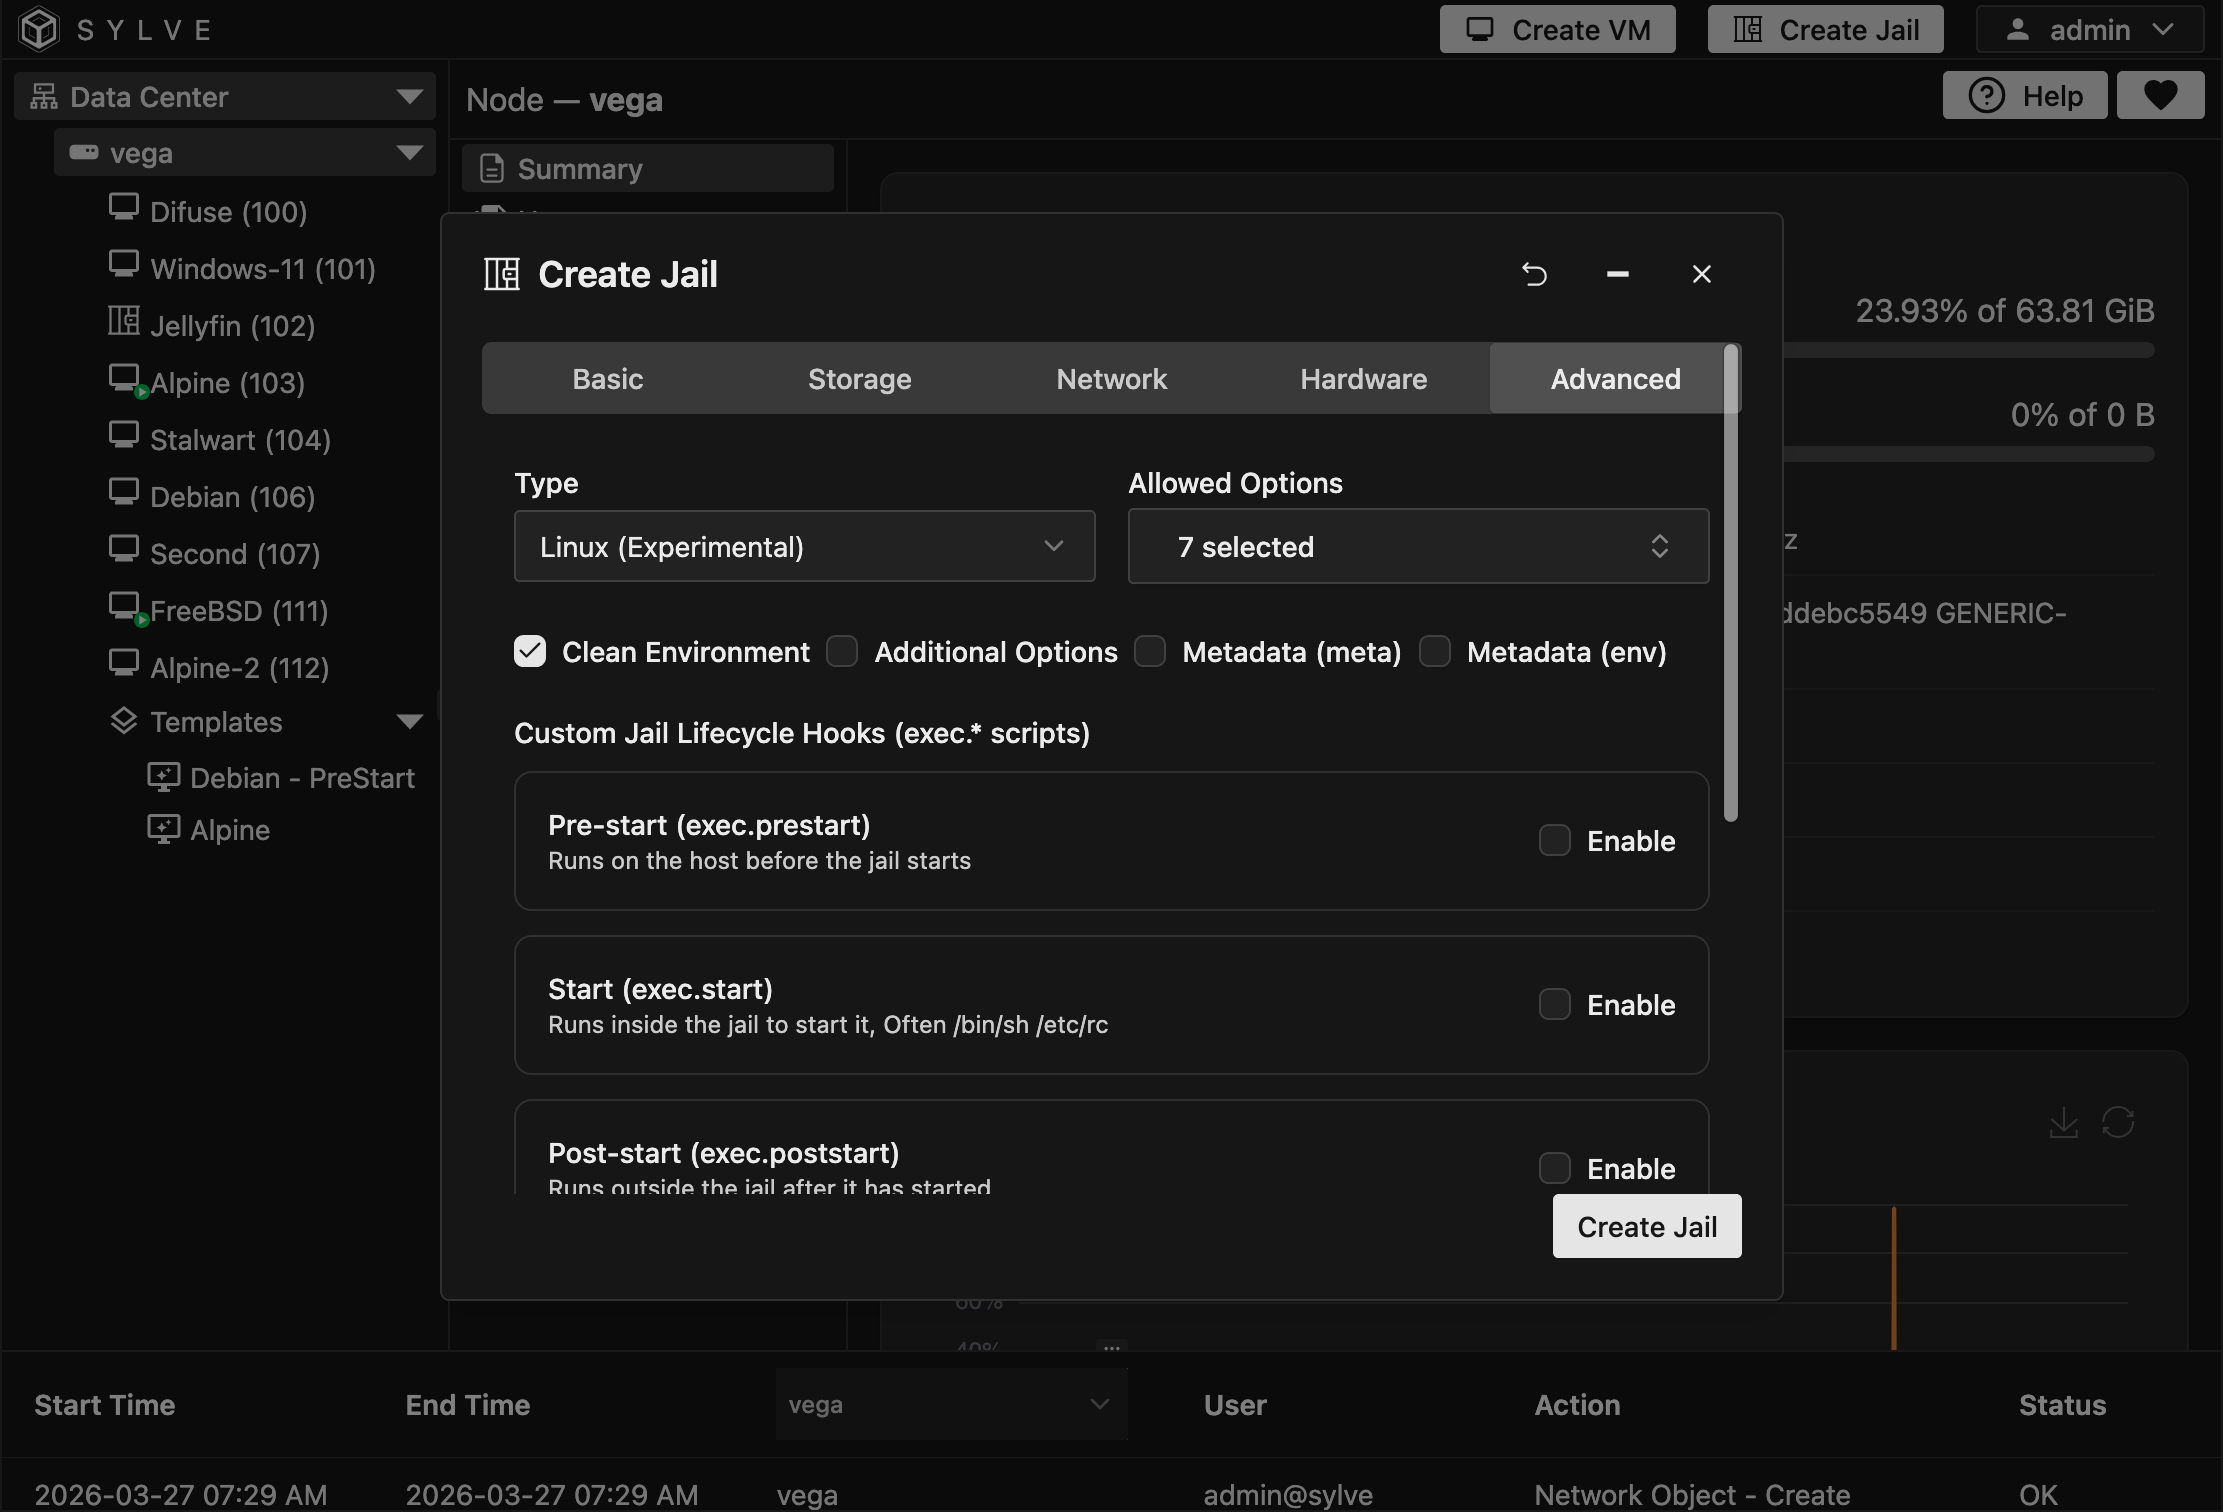The image size is (2224, 1512).
Task: Click the admin user avatar icon
Action: tap(2018, 30)
